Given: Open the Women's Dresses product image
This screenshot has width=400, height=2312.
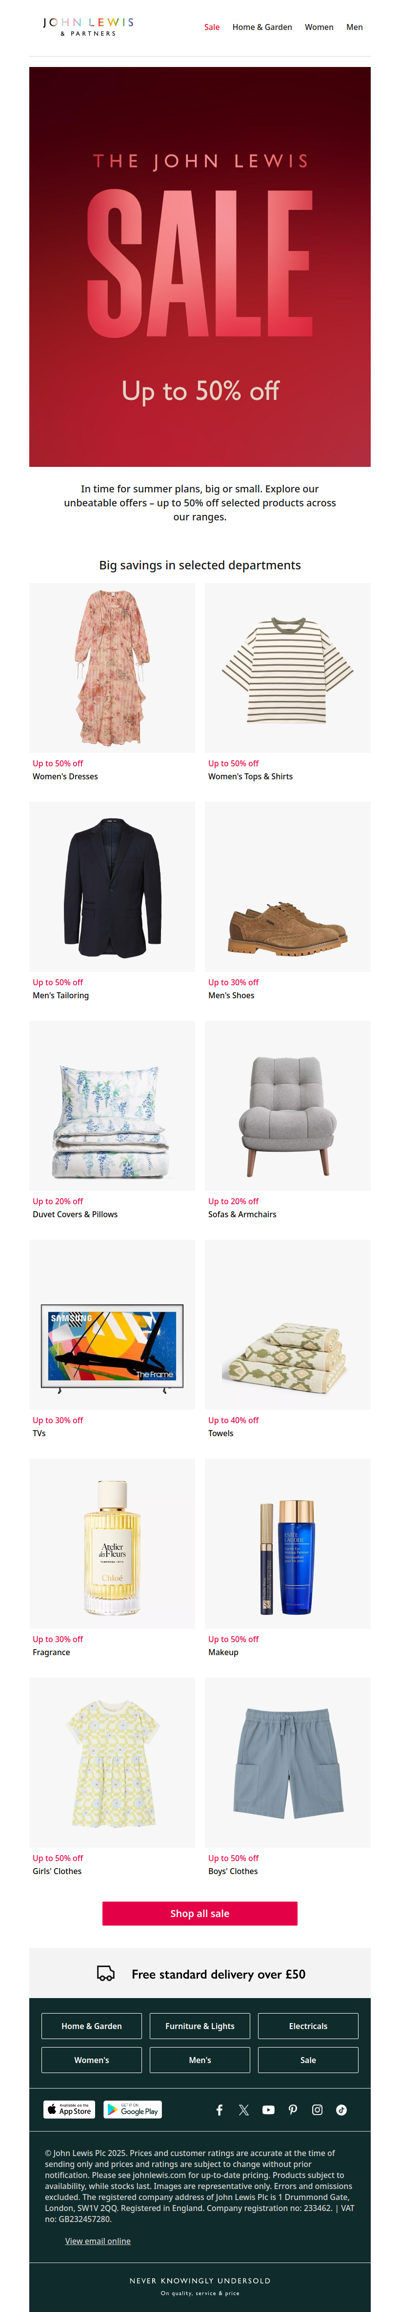Looking at the screenshot, I should 112,668.
